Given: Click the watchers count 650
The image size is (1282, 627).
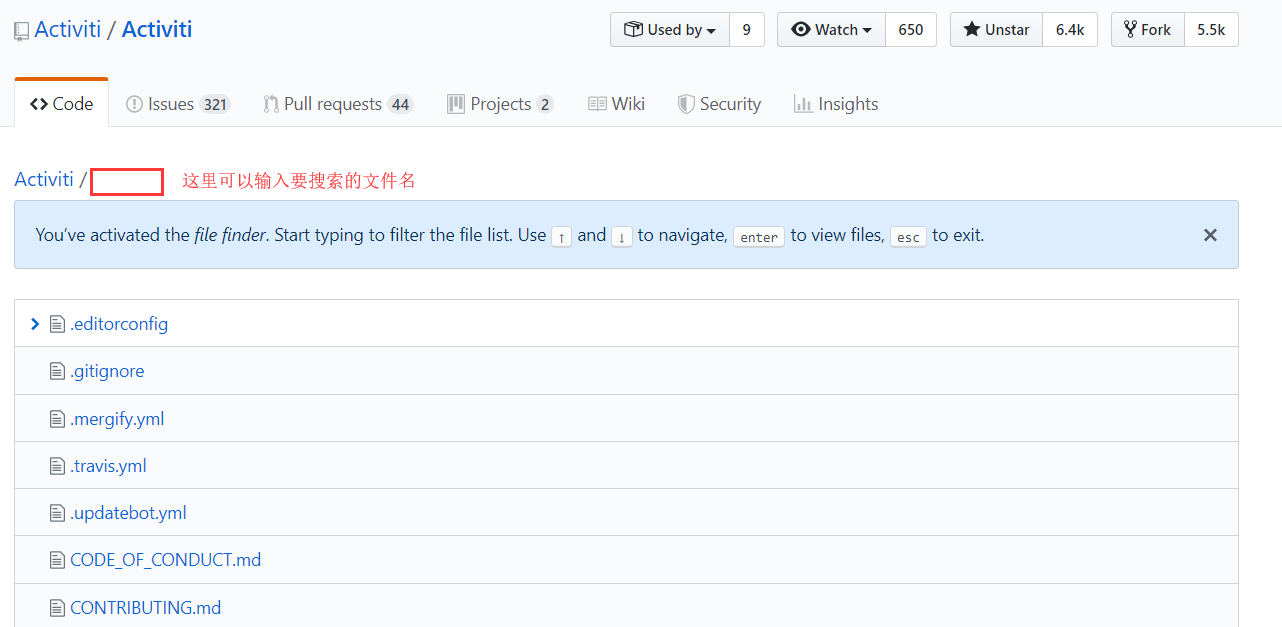Looking at the screenshot, I should click(911, 30).
